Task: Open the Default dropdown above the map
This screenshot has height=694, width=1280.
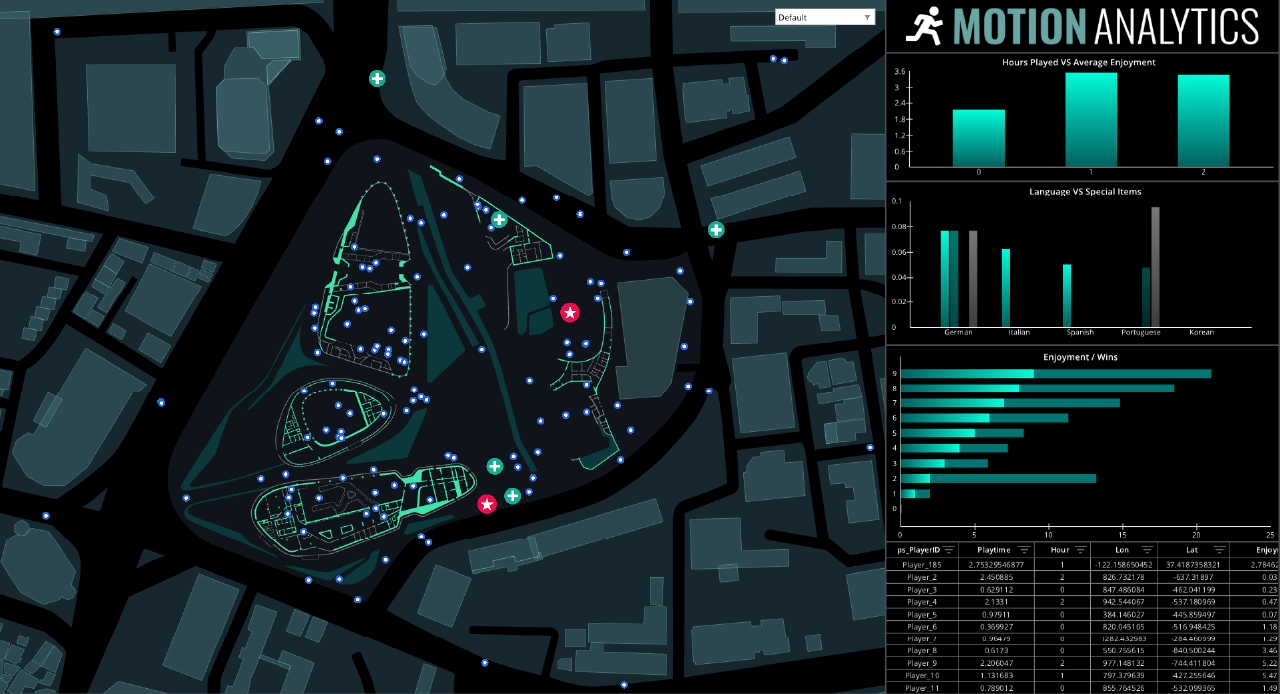Action: [825, 17]
